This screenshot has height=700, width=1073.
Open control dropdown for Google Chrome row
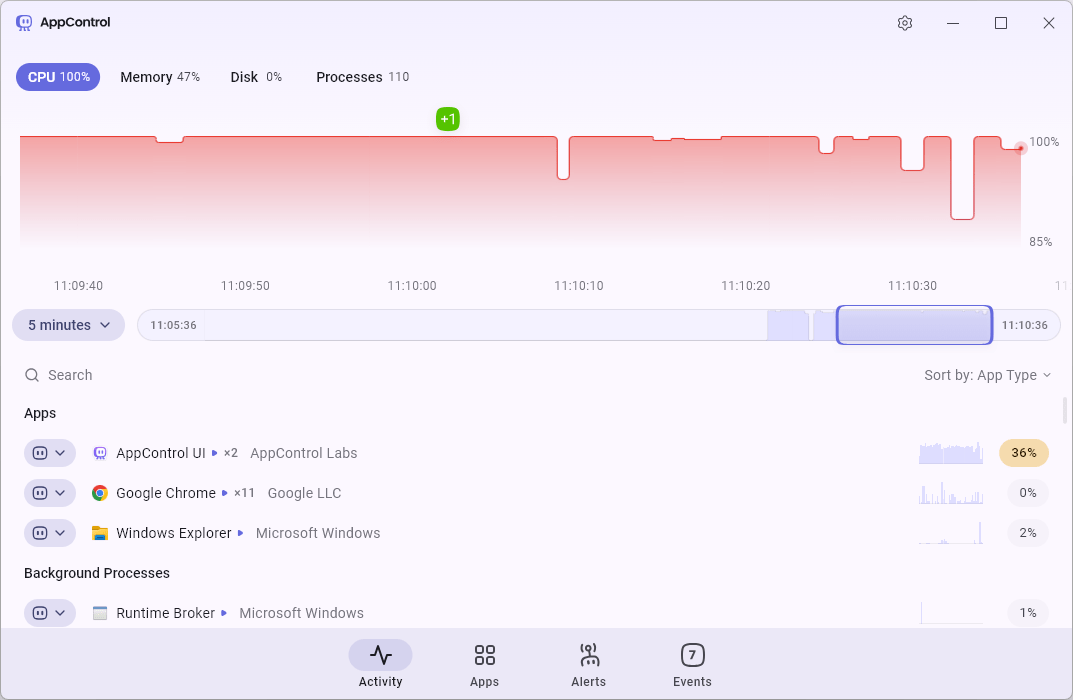(50, 493)
